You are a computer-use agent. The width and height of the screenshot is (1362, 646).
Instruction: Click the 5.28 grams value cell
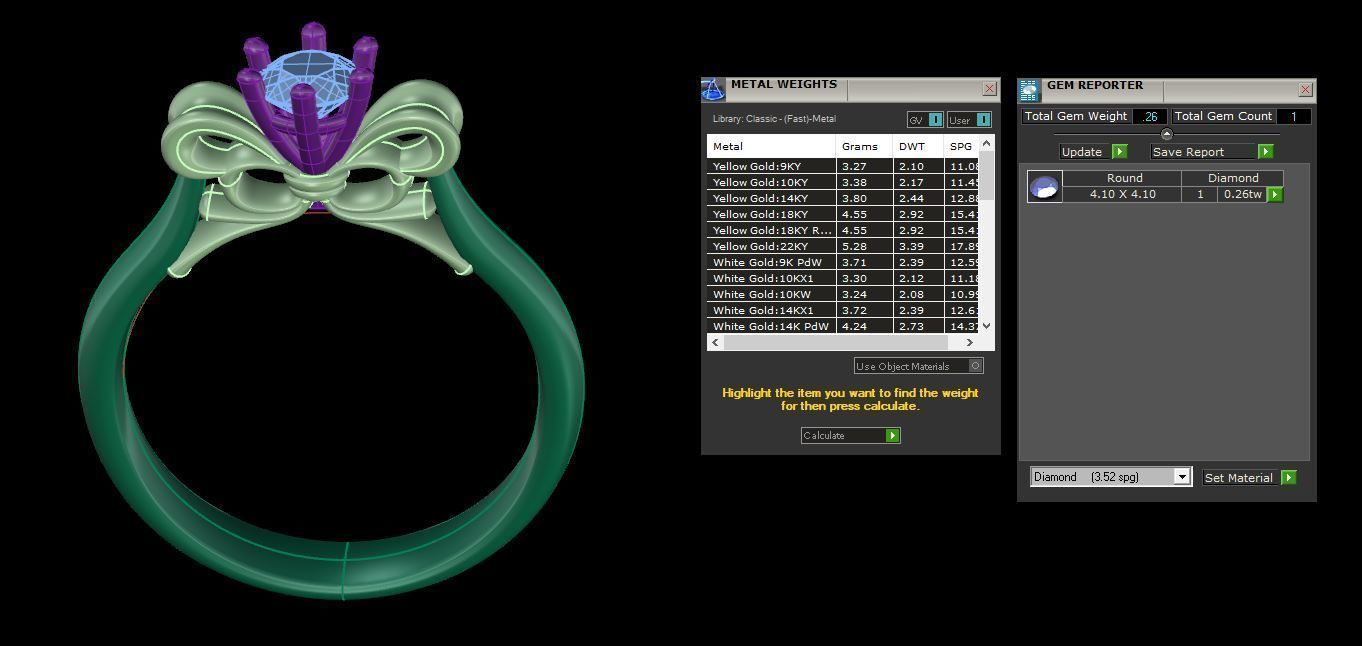click(x=864, y=246)
